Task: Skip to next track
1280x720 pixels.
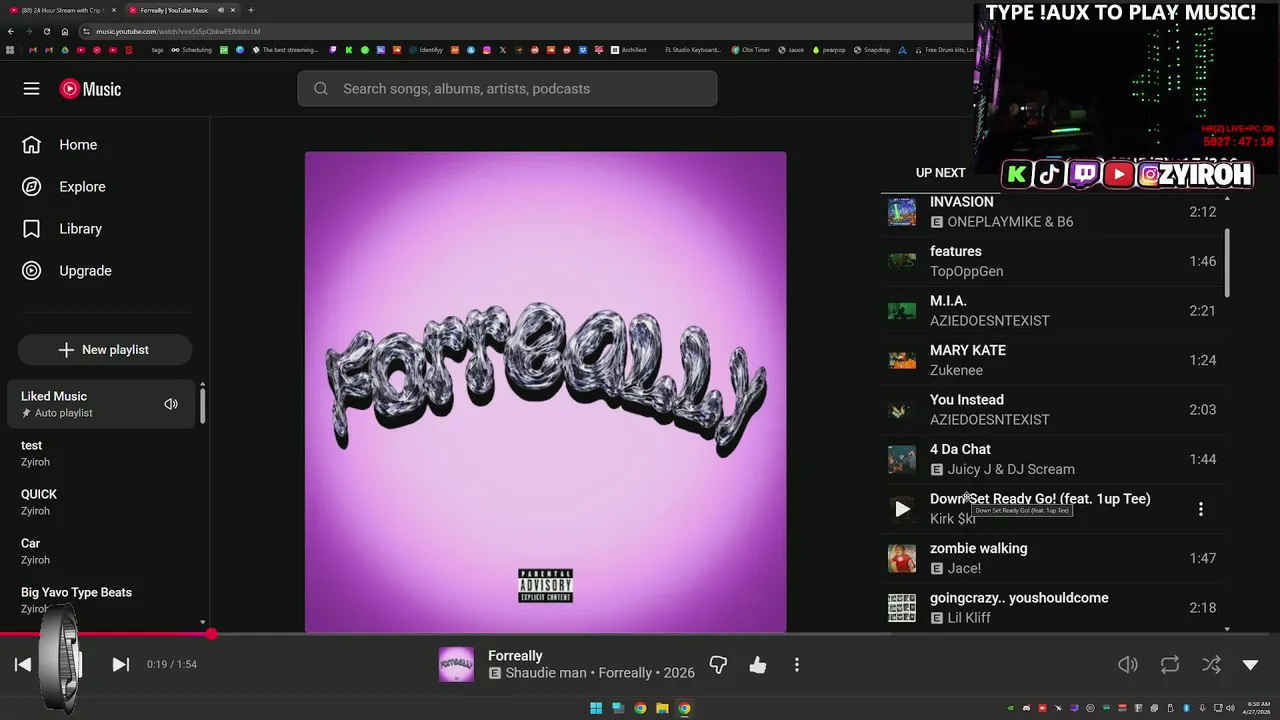Action: click(x=120, y=664)
